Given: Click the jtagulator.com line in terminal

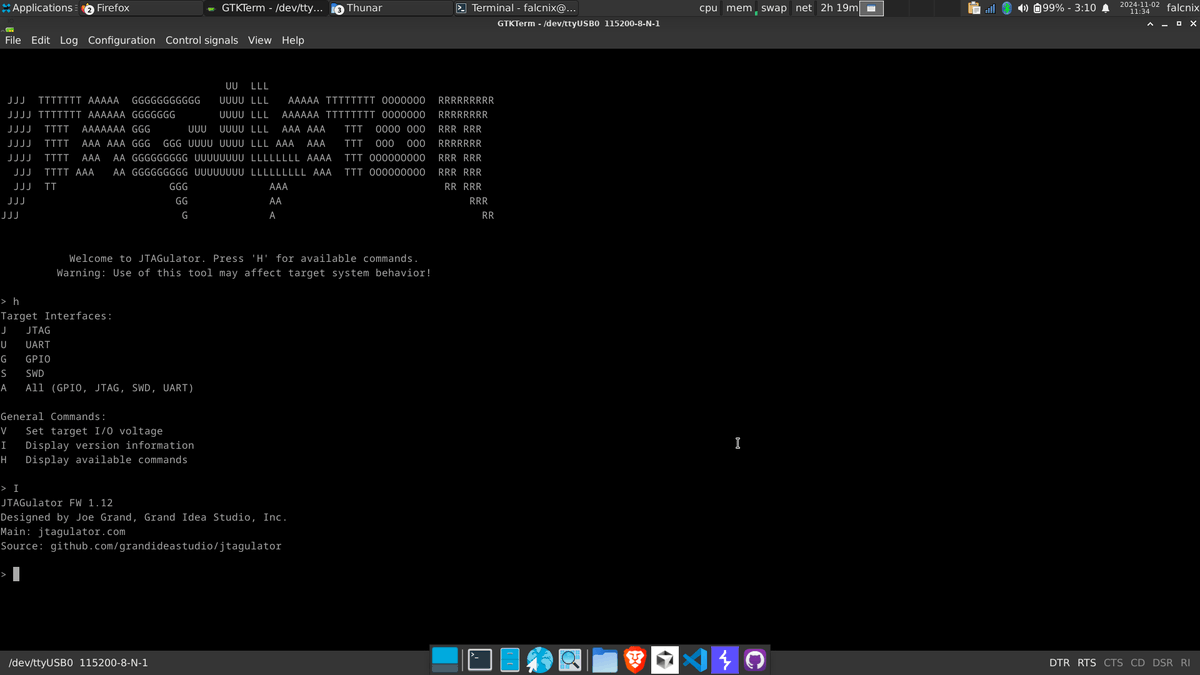Looking at the screenshot, I should point(63,532).
